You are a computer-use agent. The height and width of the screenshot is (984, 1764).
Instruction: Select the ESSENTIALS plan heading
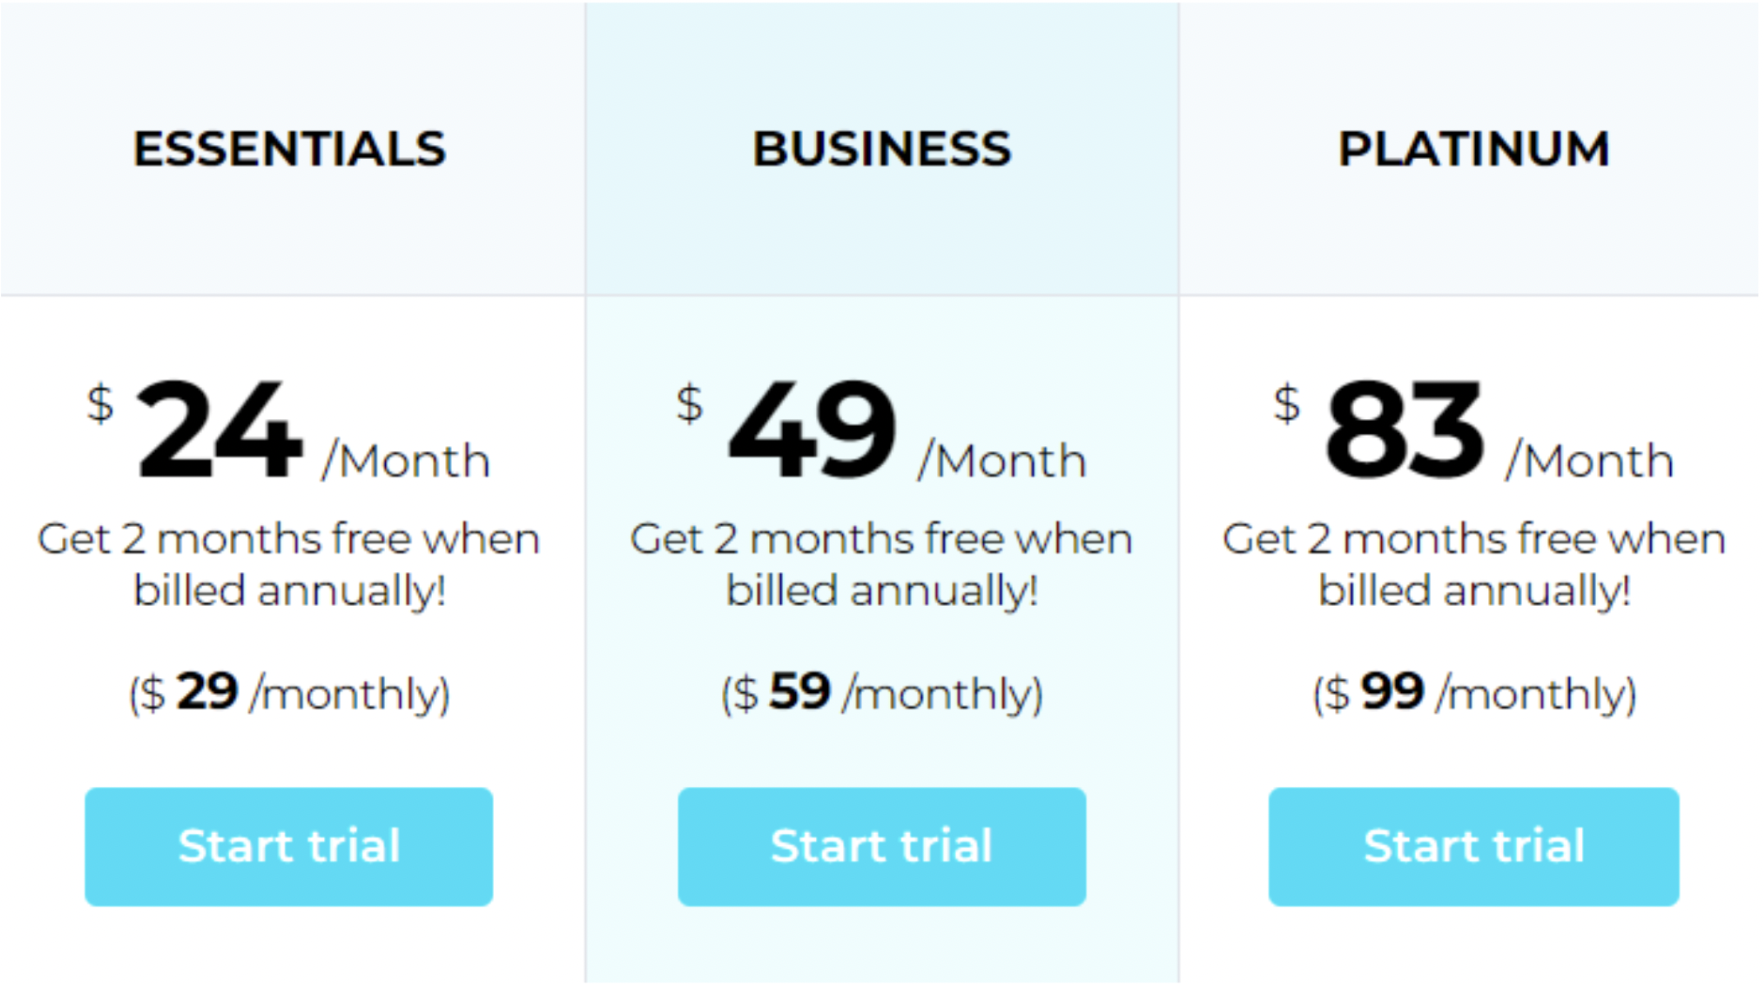tap(289, 149)
